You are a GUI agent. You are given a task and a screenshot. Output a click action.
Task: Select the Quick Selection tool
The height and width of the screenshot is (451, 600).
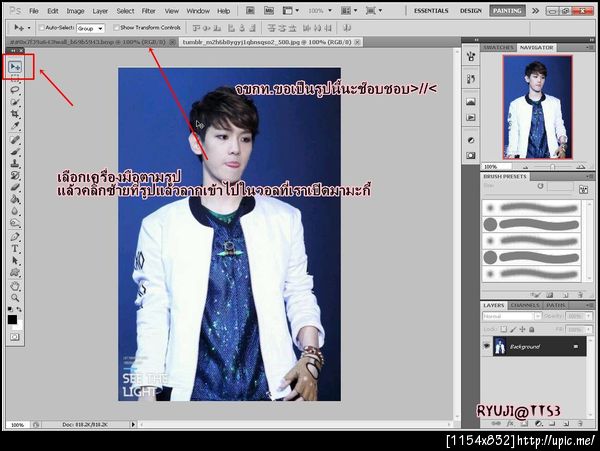pyautogui.click(x=15, y=102)
